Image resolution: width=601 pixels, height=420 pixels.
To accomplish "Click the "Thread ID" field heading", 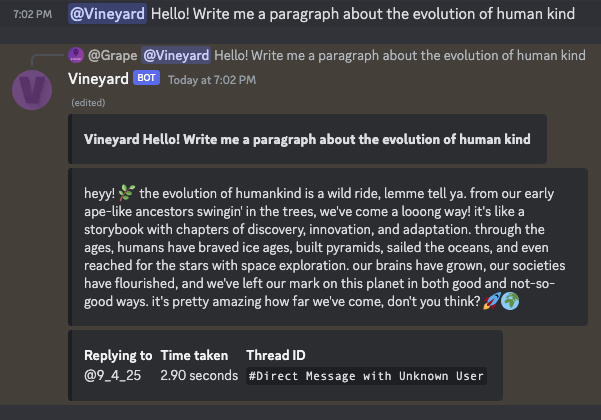I will click(276, 355).
